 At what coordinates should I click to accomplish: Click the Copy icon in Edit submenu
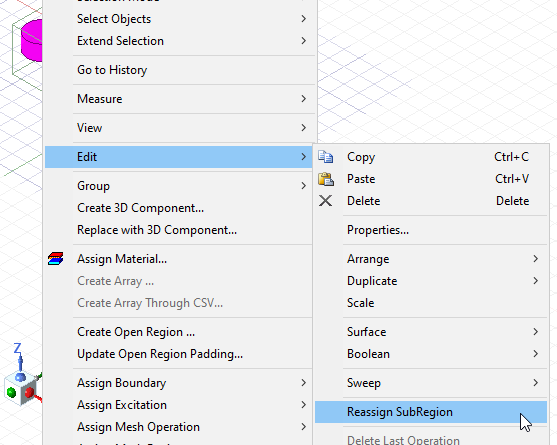tap(325, 157)
